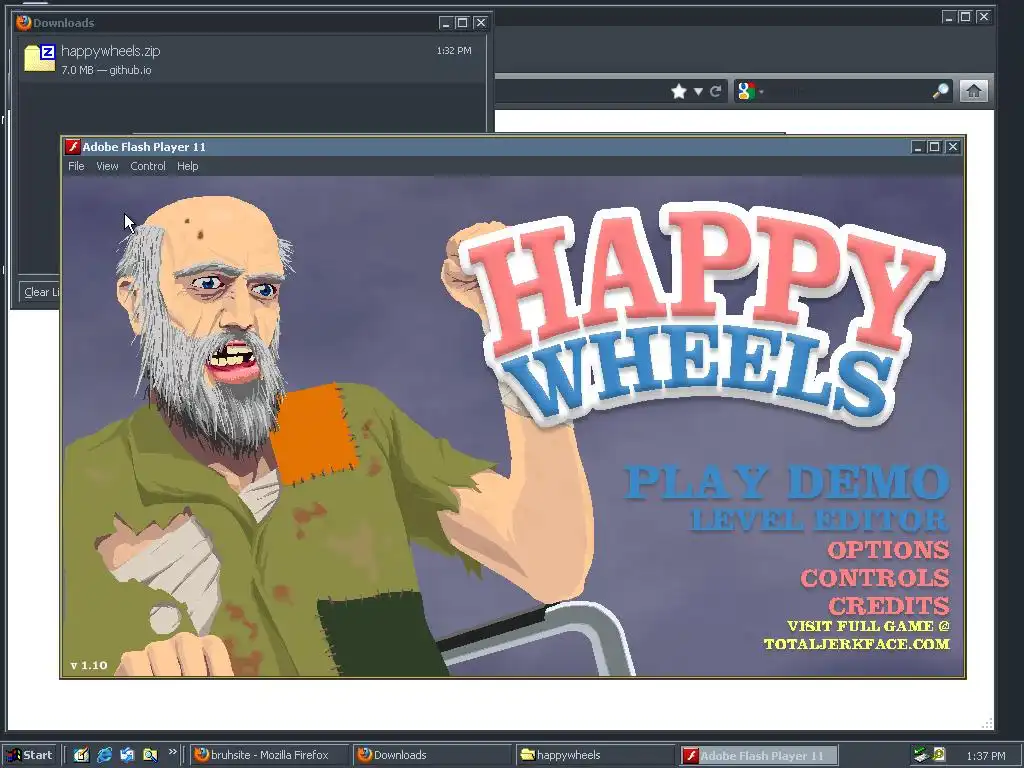This screenshot has width=1024, height=768.
Task: Maximize the Adobe Flash Player window
Action: point(935,147)
